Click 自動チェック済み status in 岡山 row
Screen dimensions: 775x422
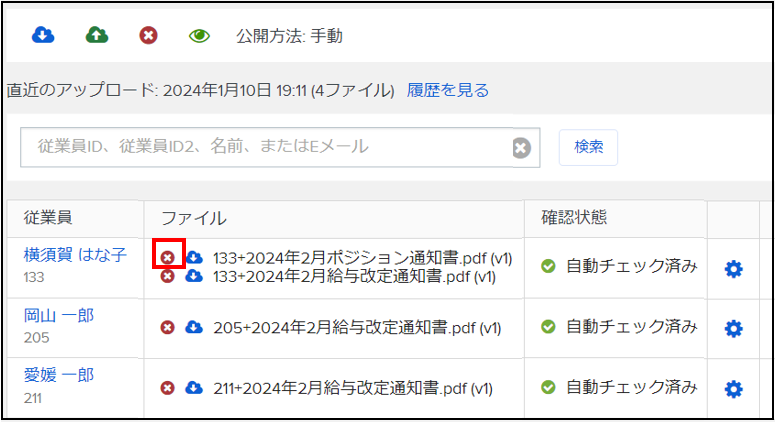(x=631, y=327)
